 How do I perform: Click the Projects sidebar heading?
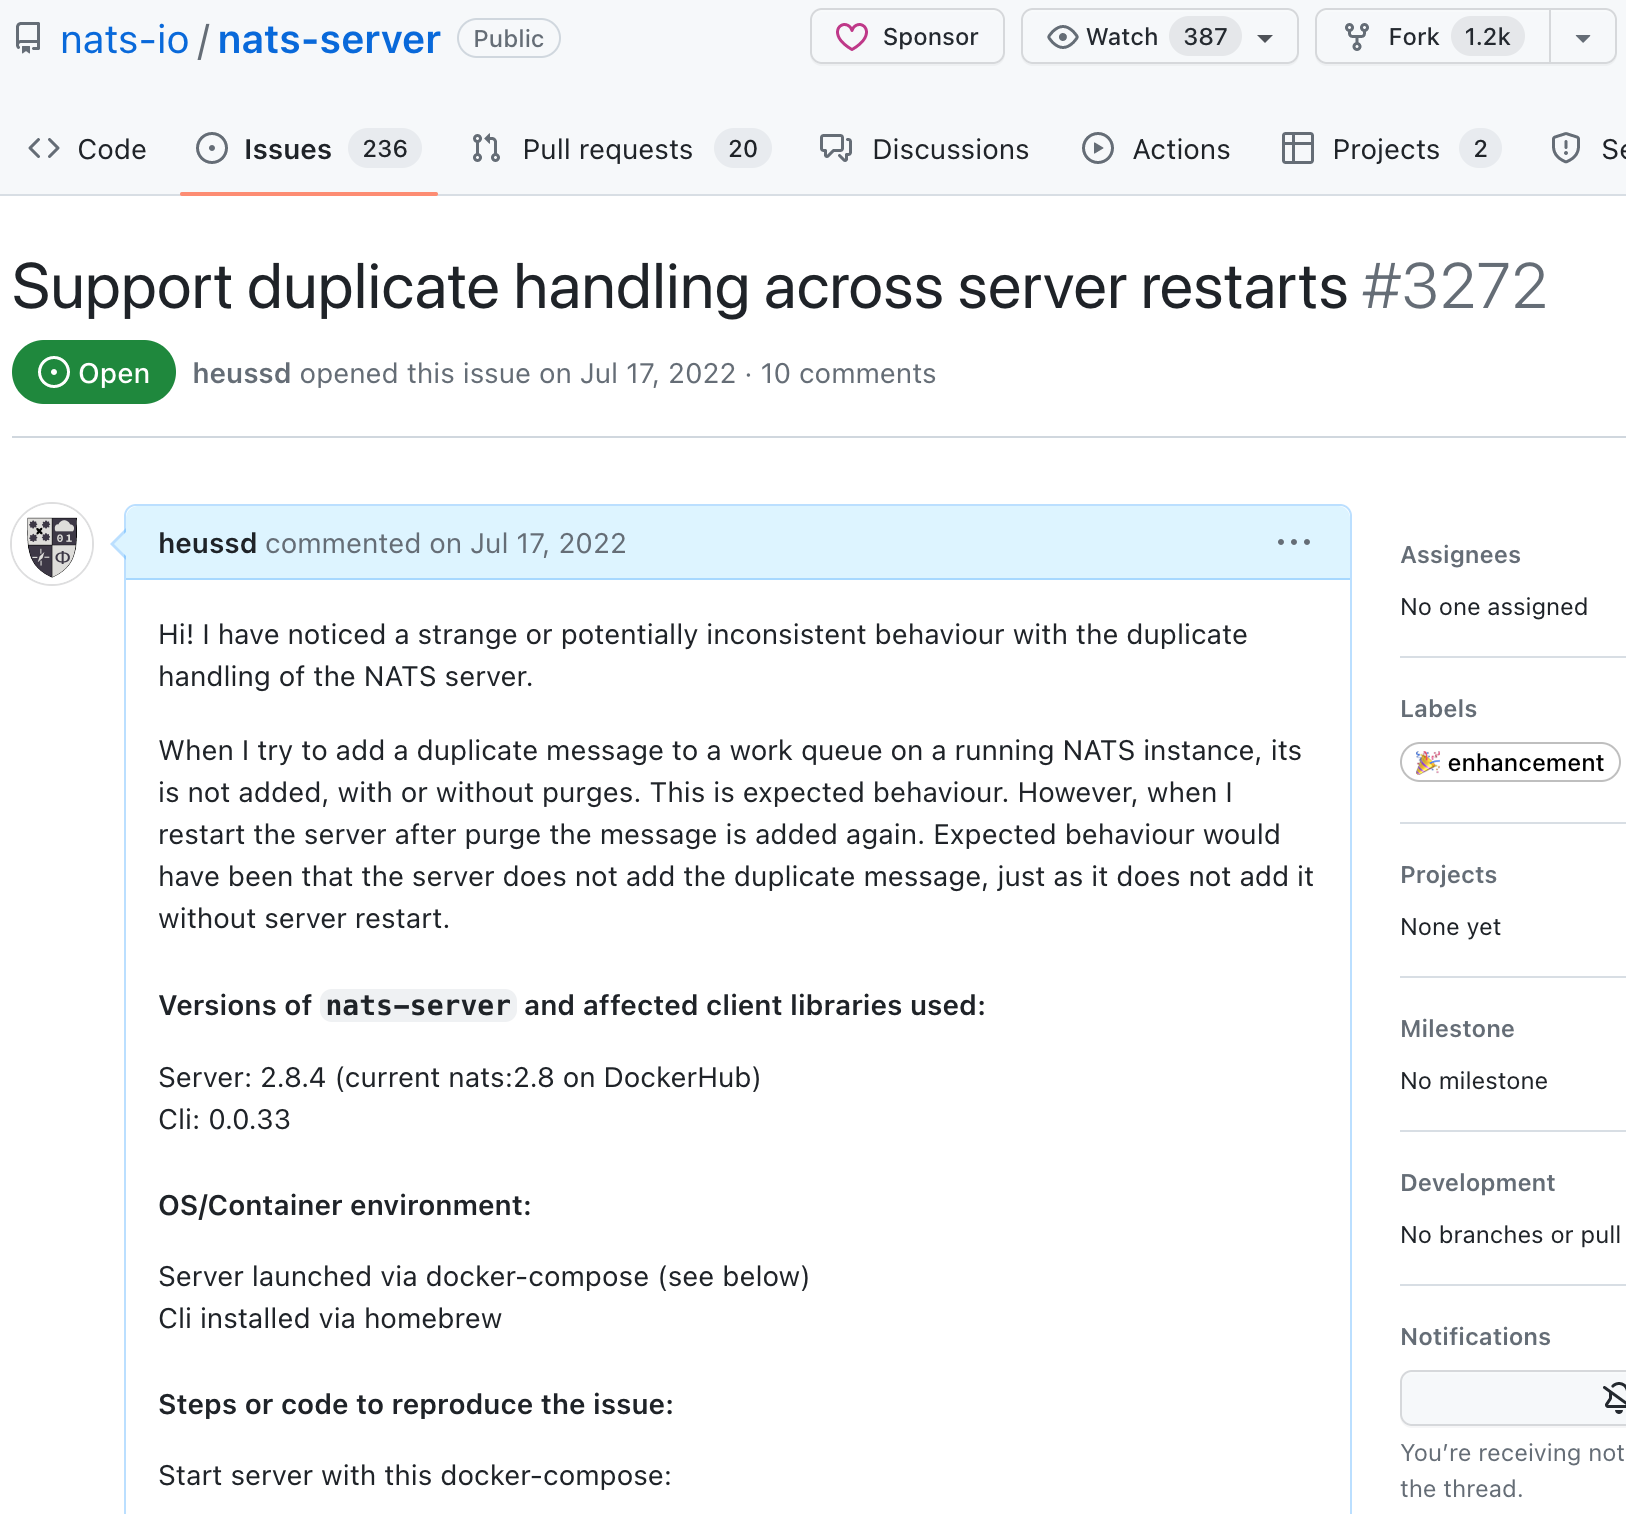1448,875
